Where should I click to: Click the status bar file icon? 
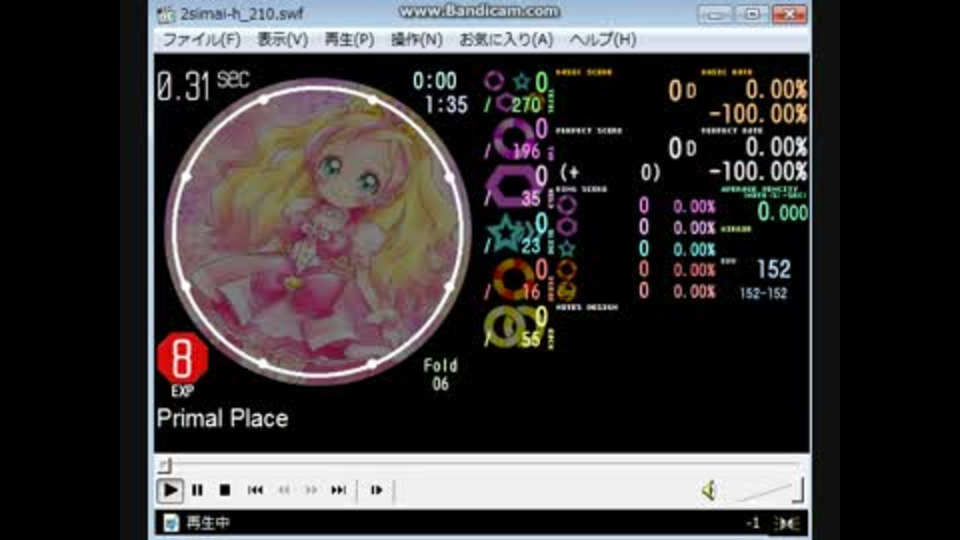point(171,522)
